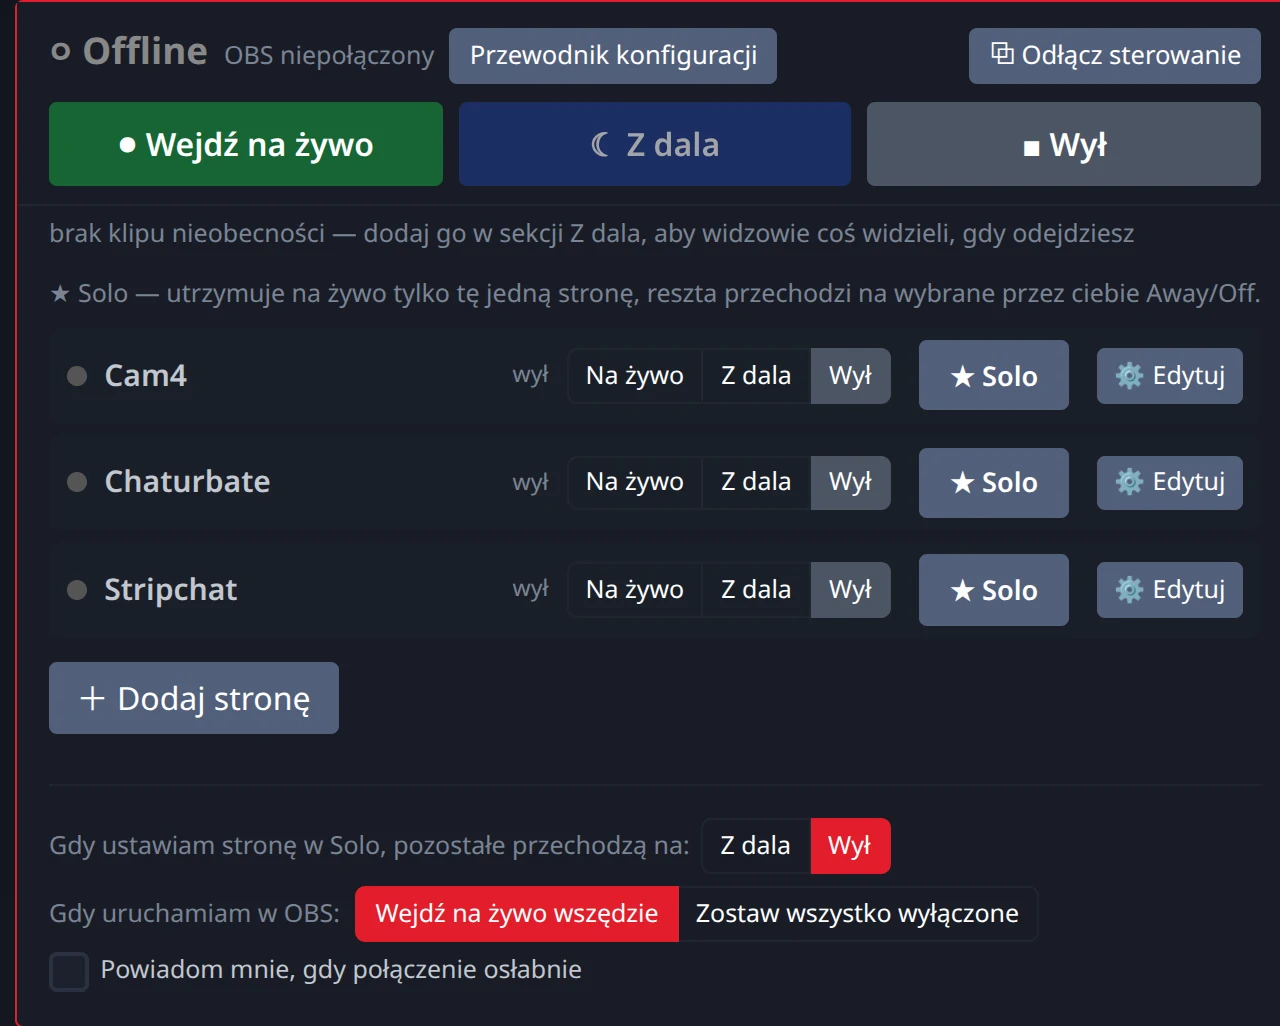The image size is (1280, 1026).
Task: Click Odłącz sterowanie pop-out button
Action: 1115,56
